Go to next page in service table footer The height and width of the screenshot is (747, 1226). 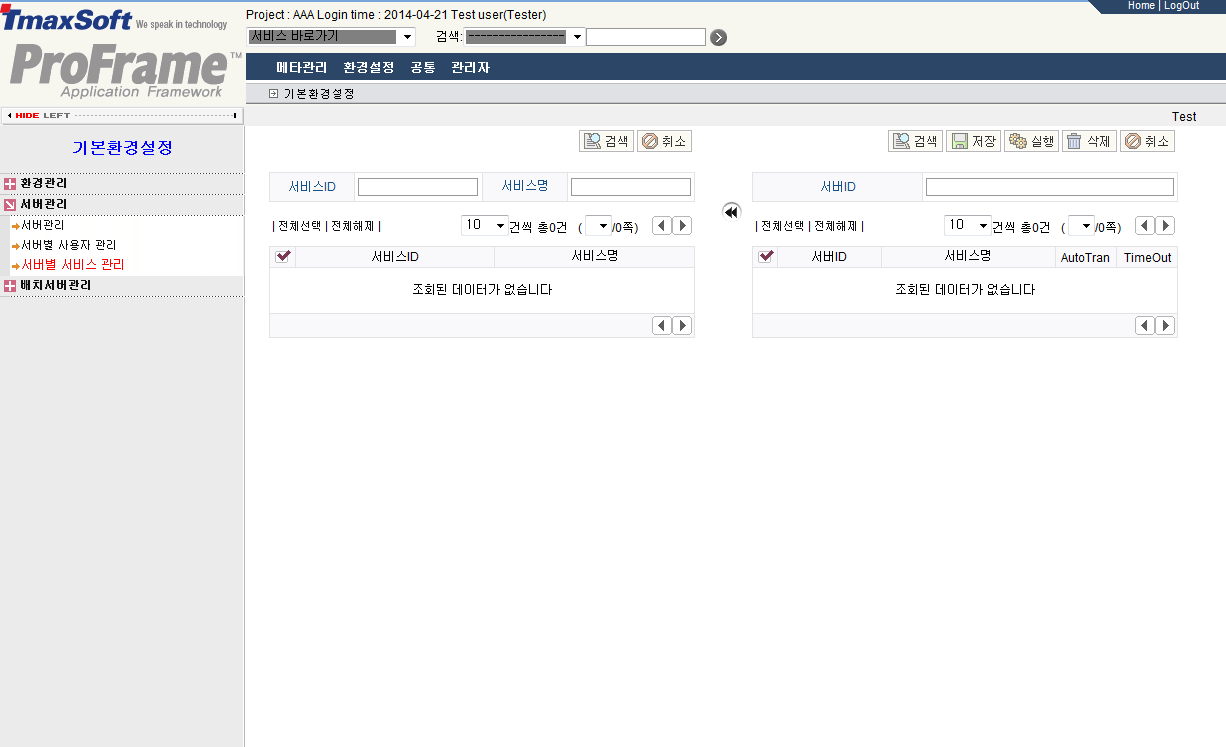(x=682, y=326)
